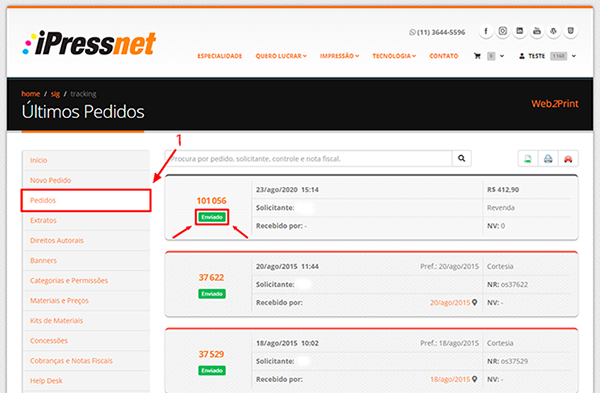Image resolution: width=600 pixels, height=393 pixels.
Task: Click the 23/ago/2020 15:14 order date
Action: click(x=287, y=190)
